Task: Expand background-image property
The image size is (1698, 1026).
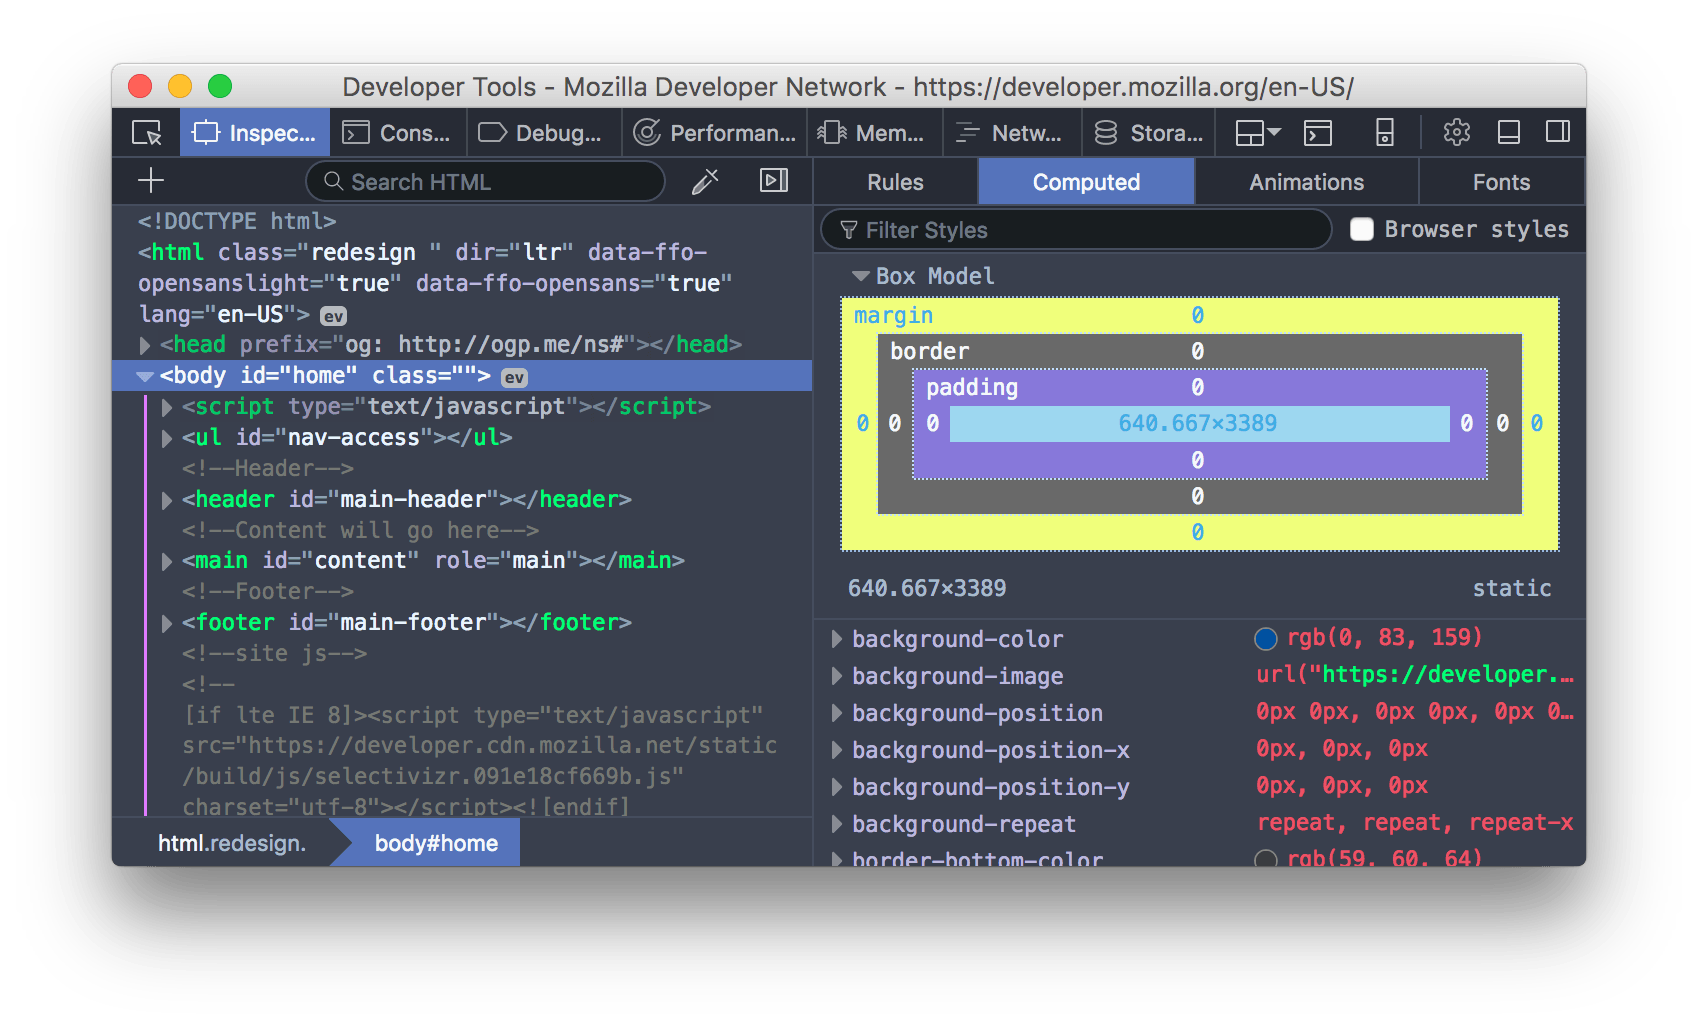Action: (x=836, y=676)
